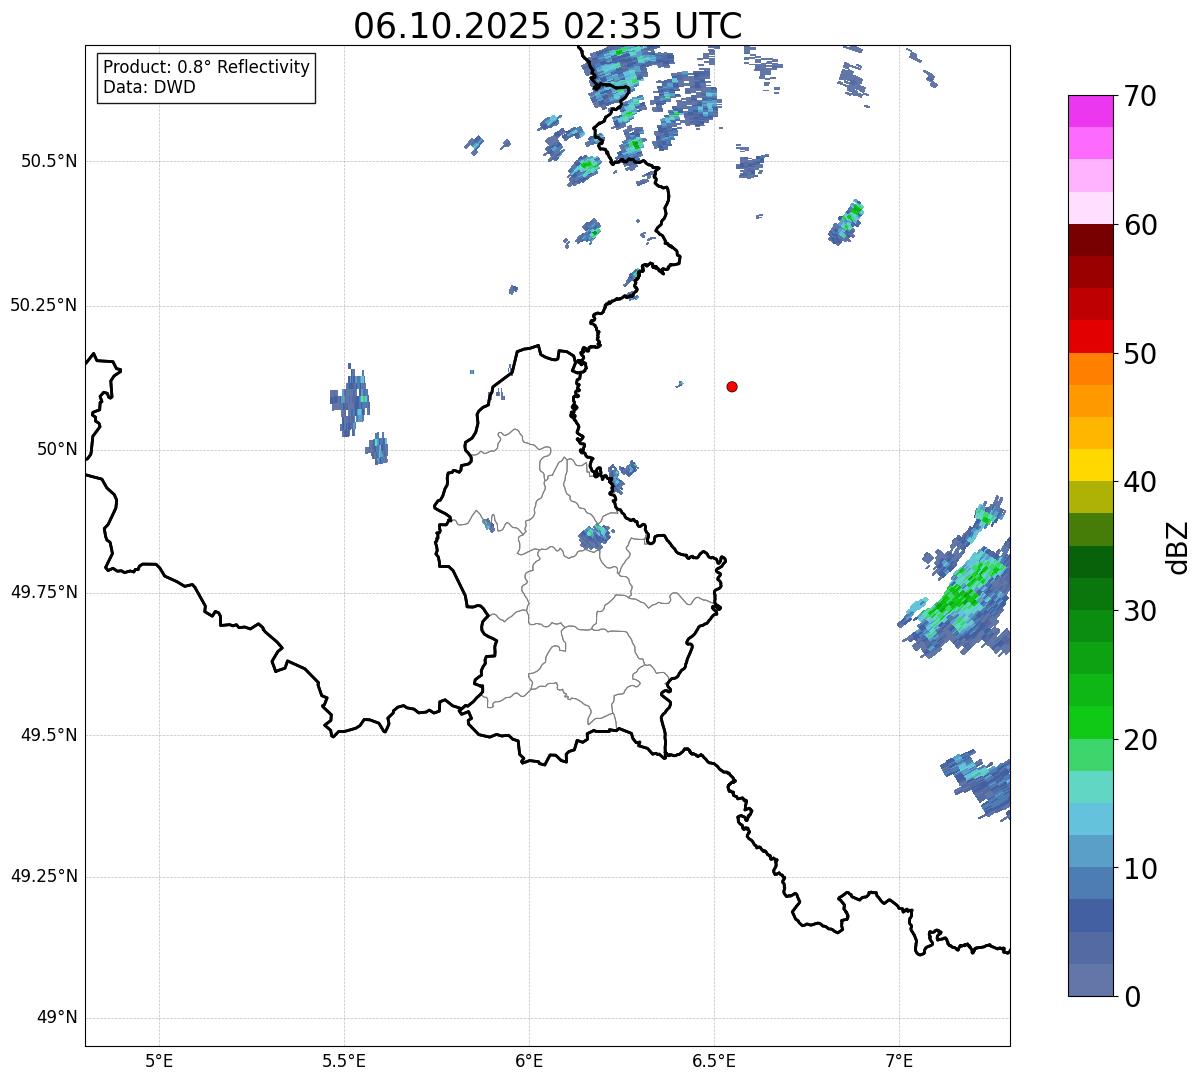Click colorbar tick label 30
This screenshot has height=1081, width=1202.
[x=1140, y=611]
